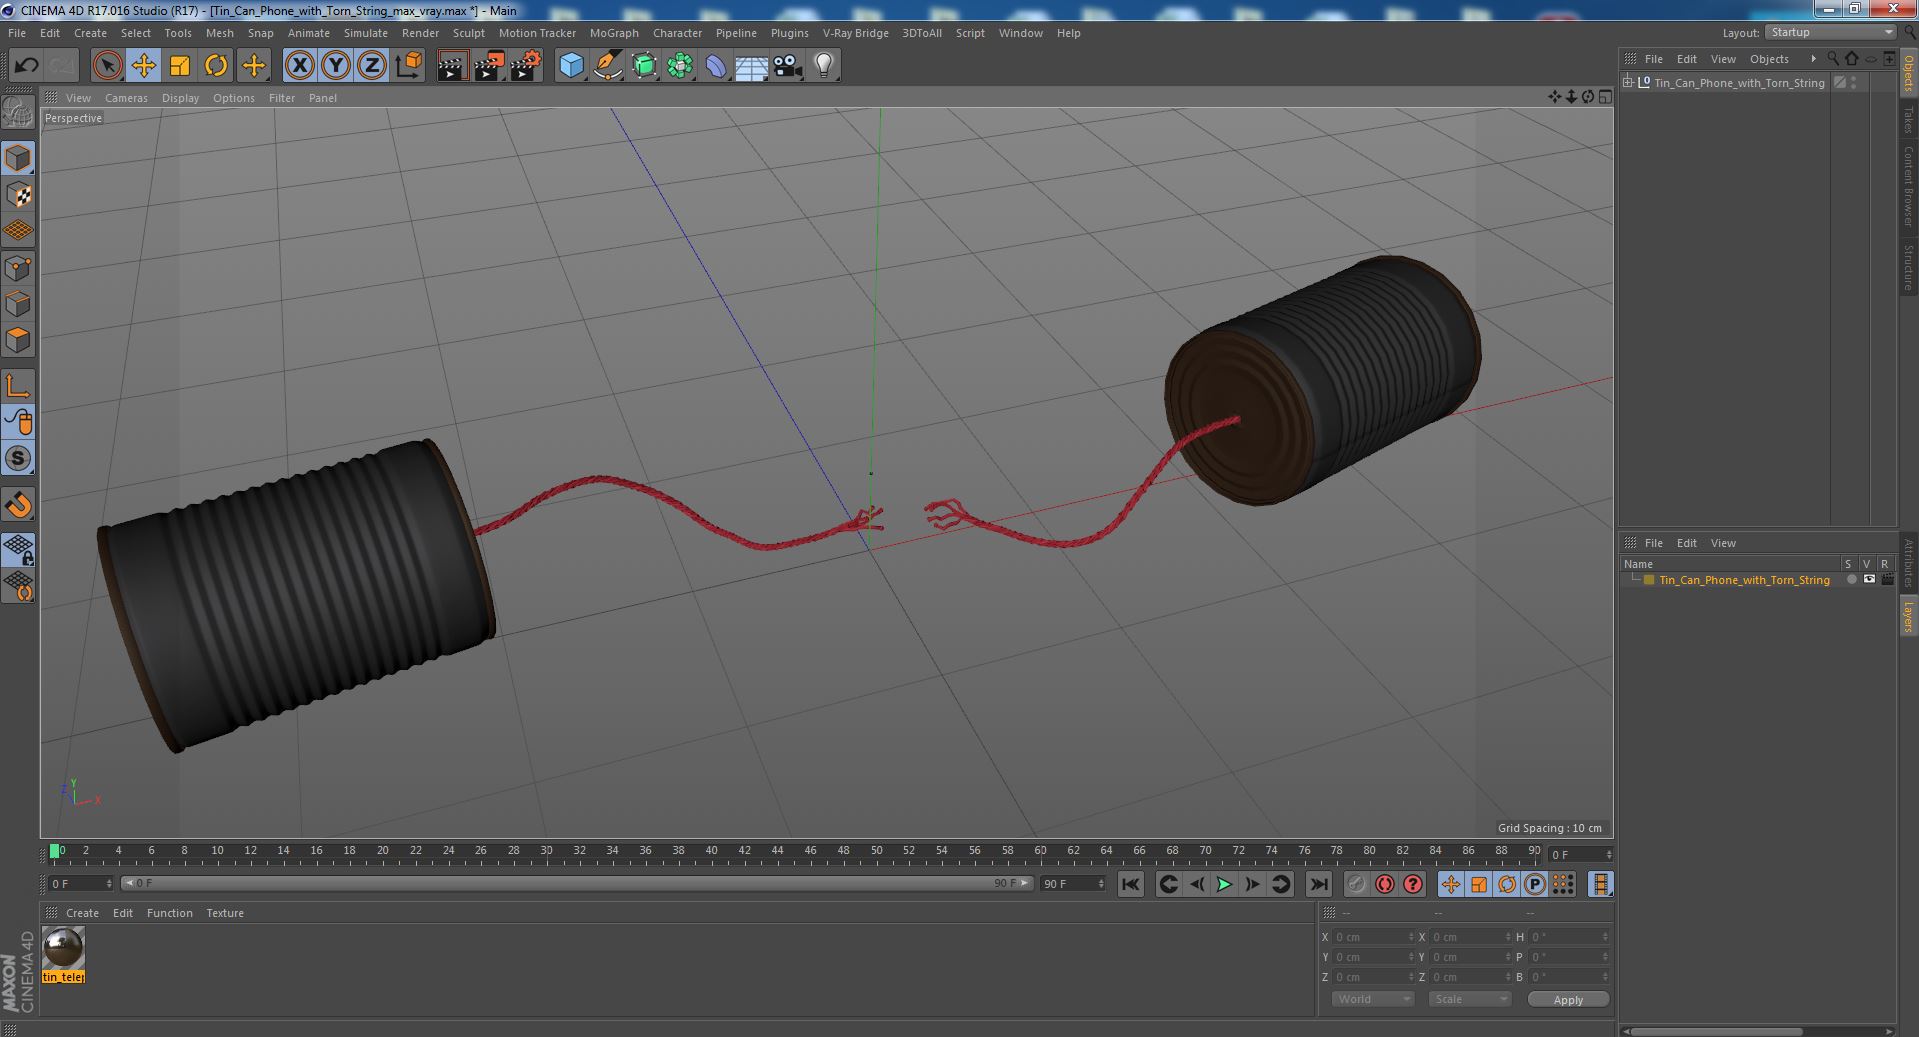Image resolution: width=1919 pixels, height=1037 pixels.
Task: Toggle layer visibility for Tin_Can_Phone layer
Action: tap(1868, 580)
